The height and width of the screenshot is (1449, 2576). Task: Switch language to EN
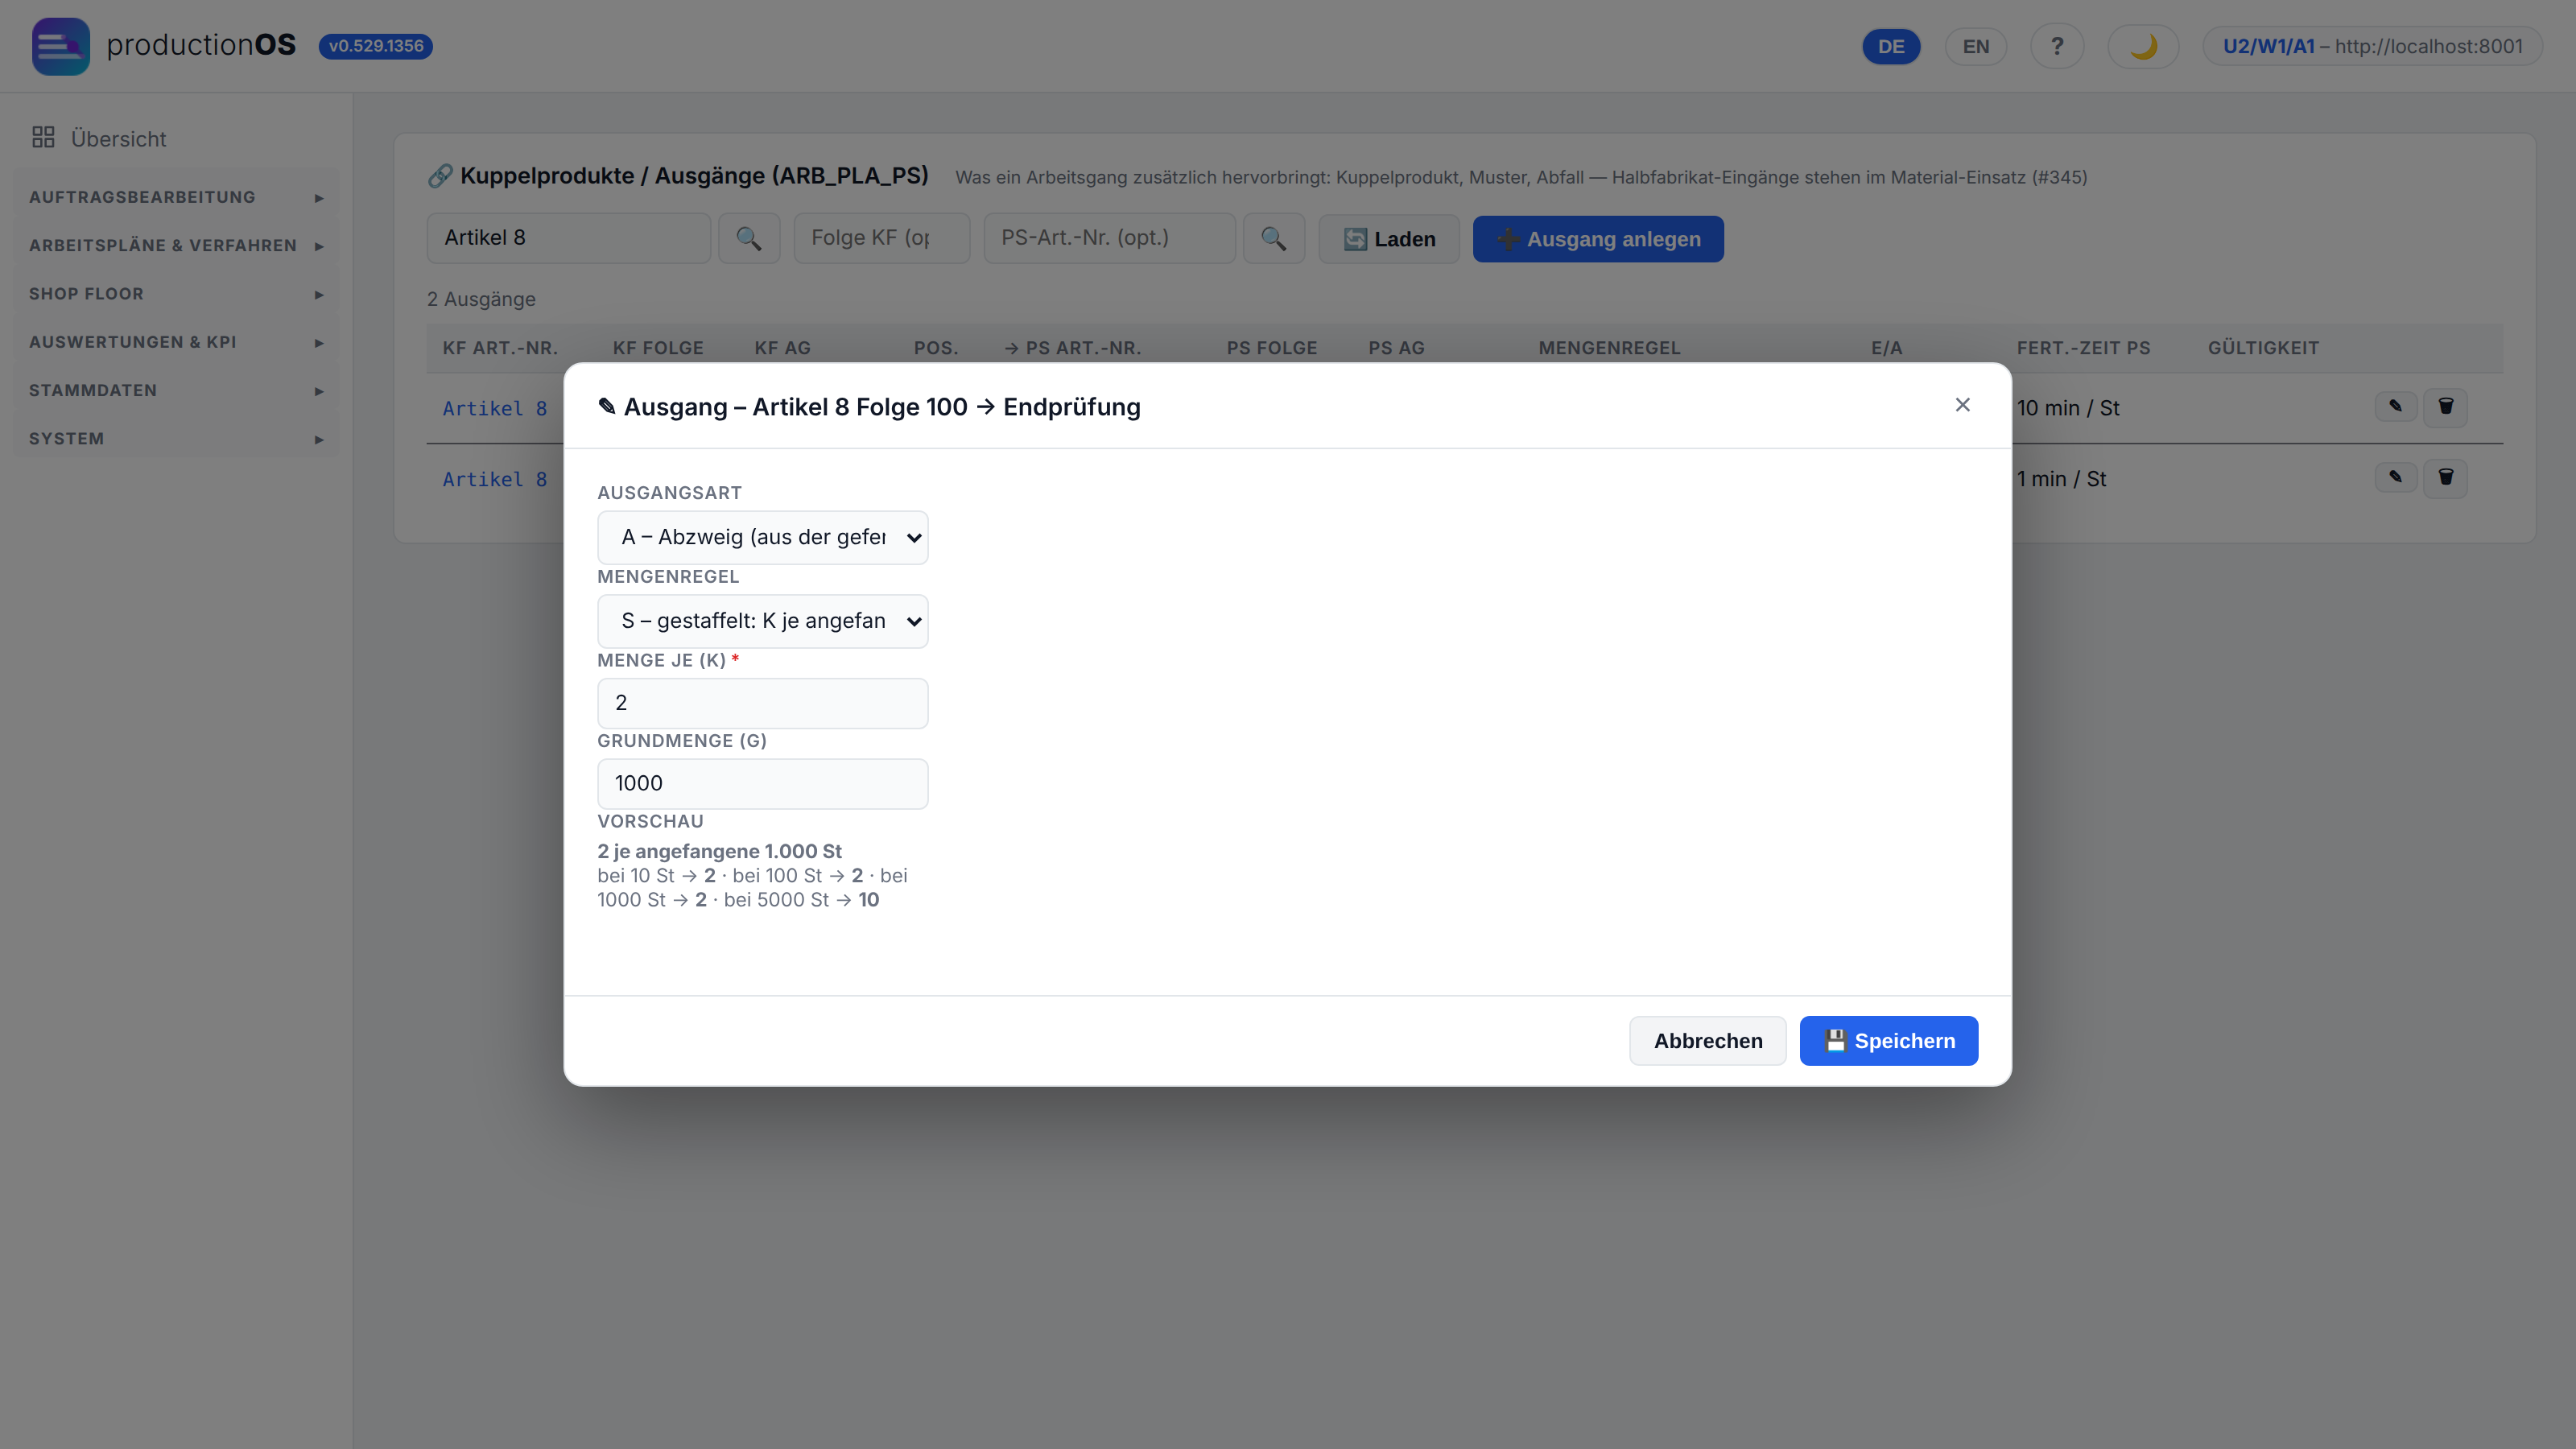[x=1975, y=46]
